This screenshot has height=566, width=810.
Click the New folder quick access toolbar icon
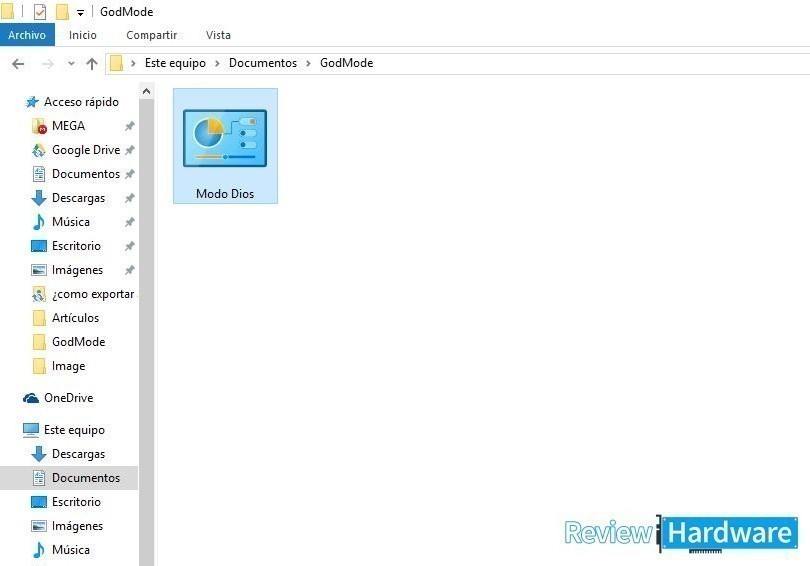point(61,11)
